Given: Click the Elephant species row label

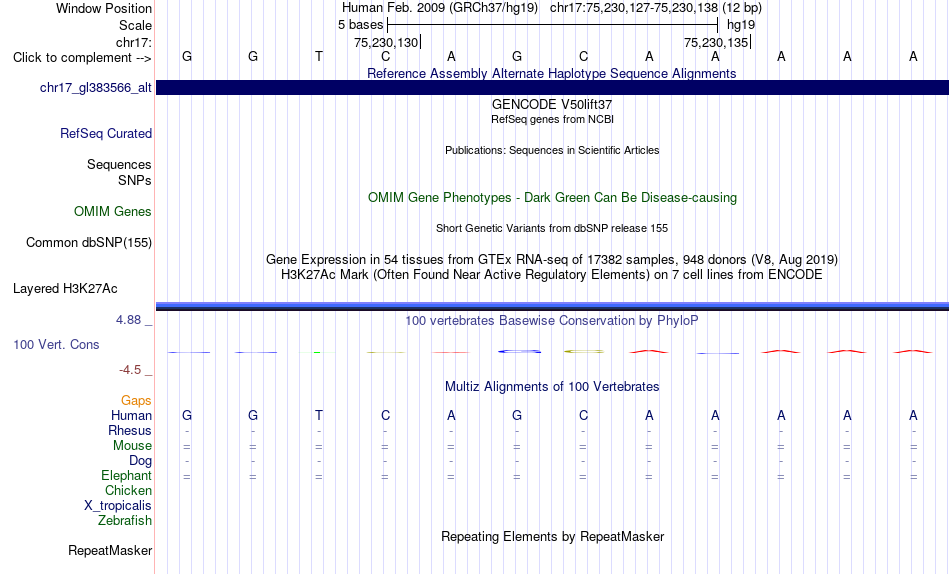Looking at the screenshot, I should coord(126,475).
